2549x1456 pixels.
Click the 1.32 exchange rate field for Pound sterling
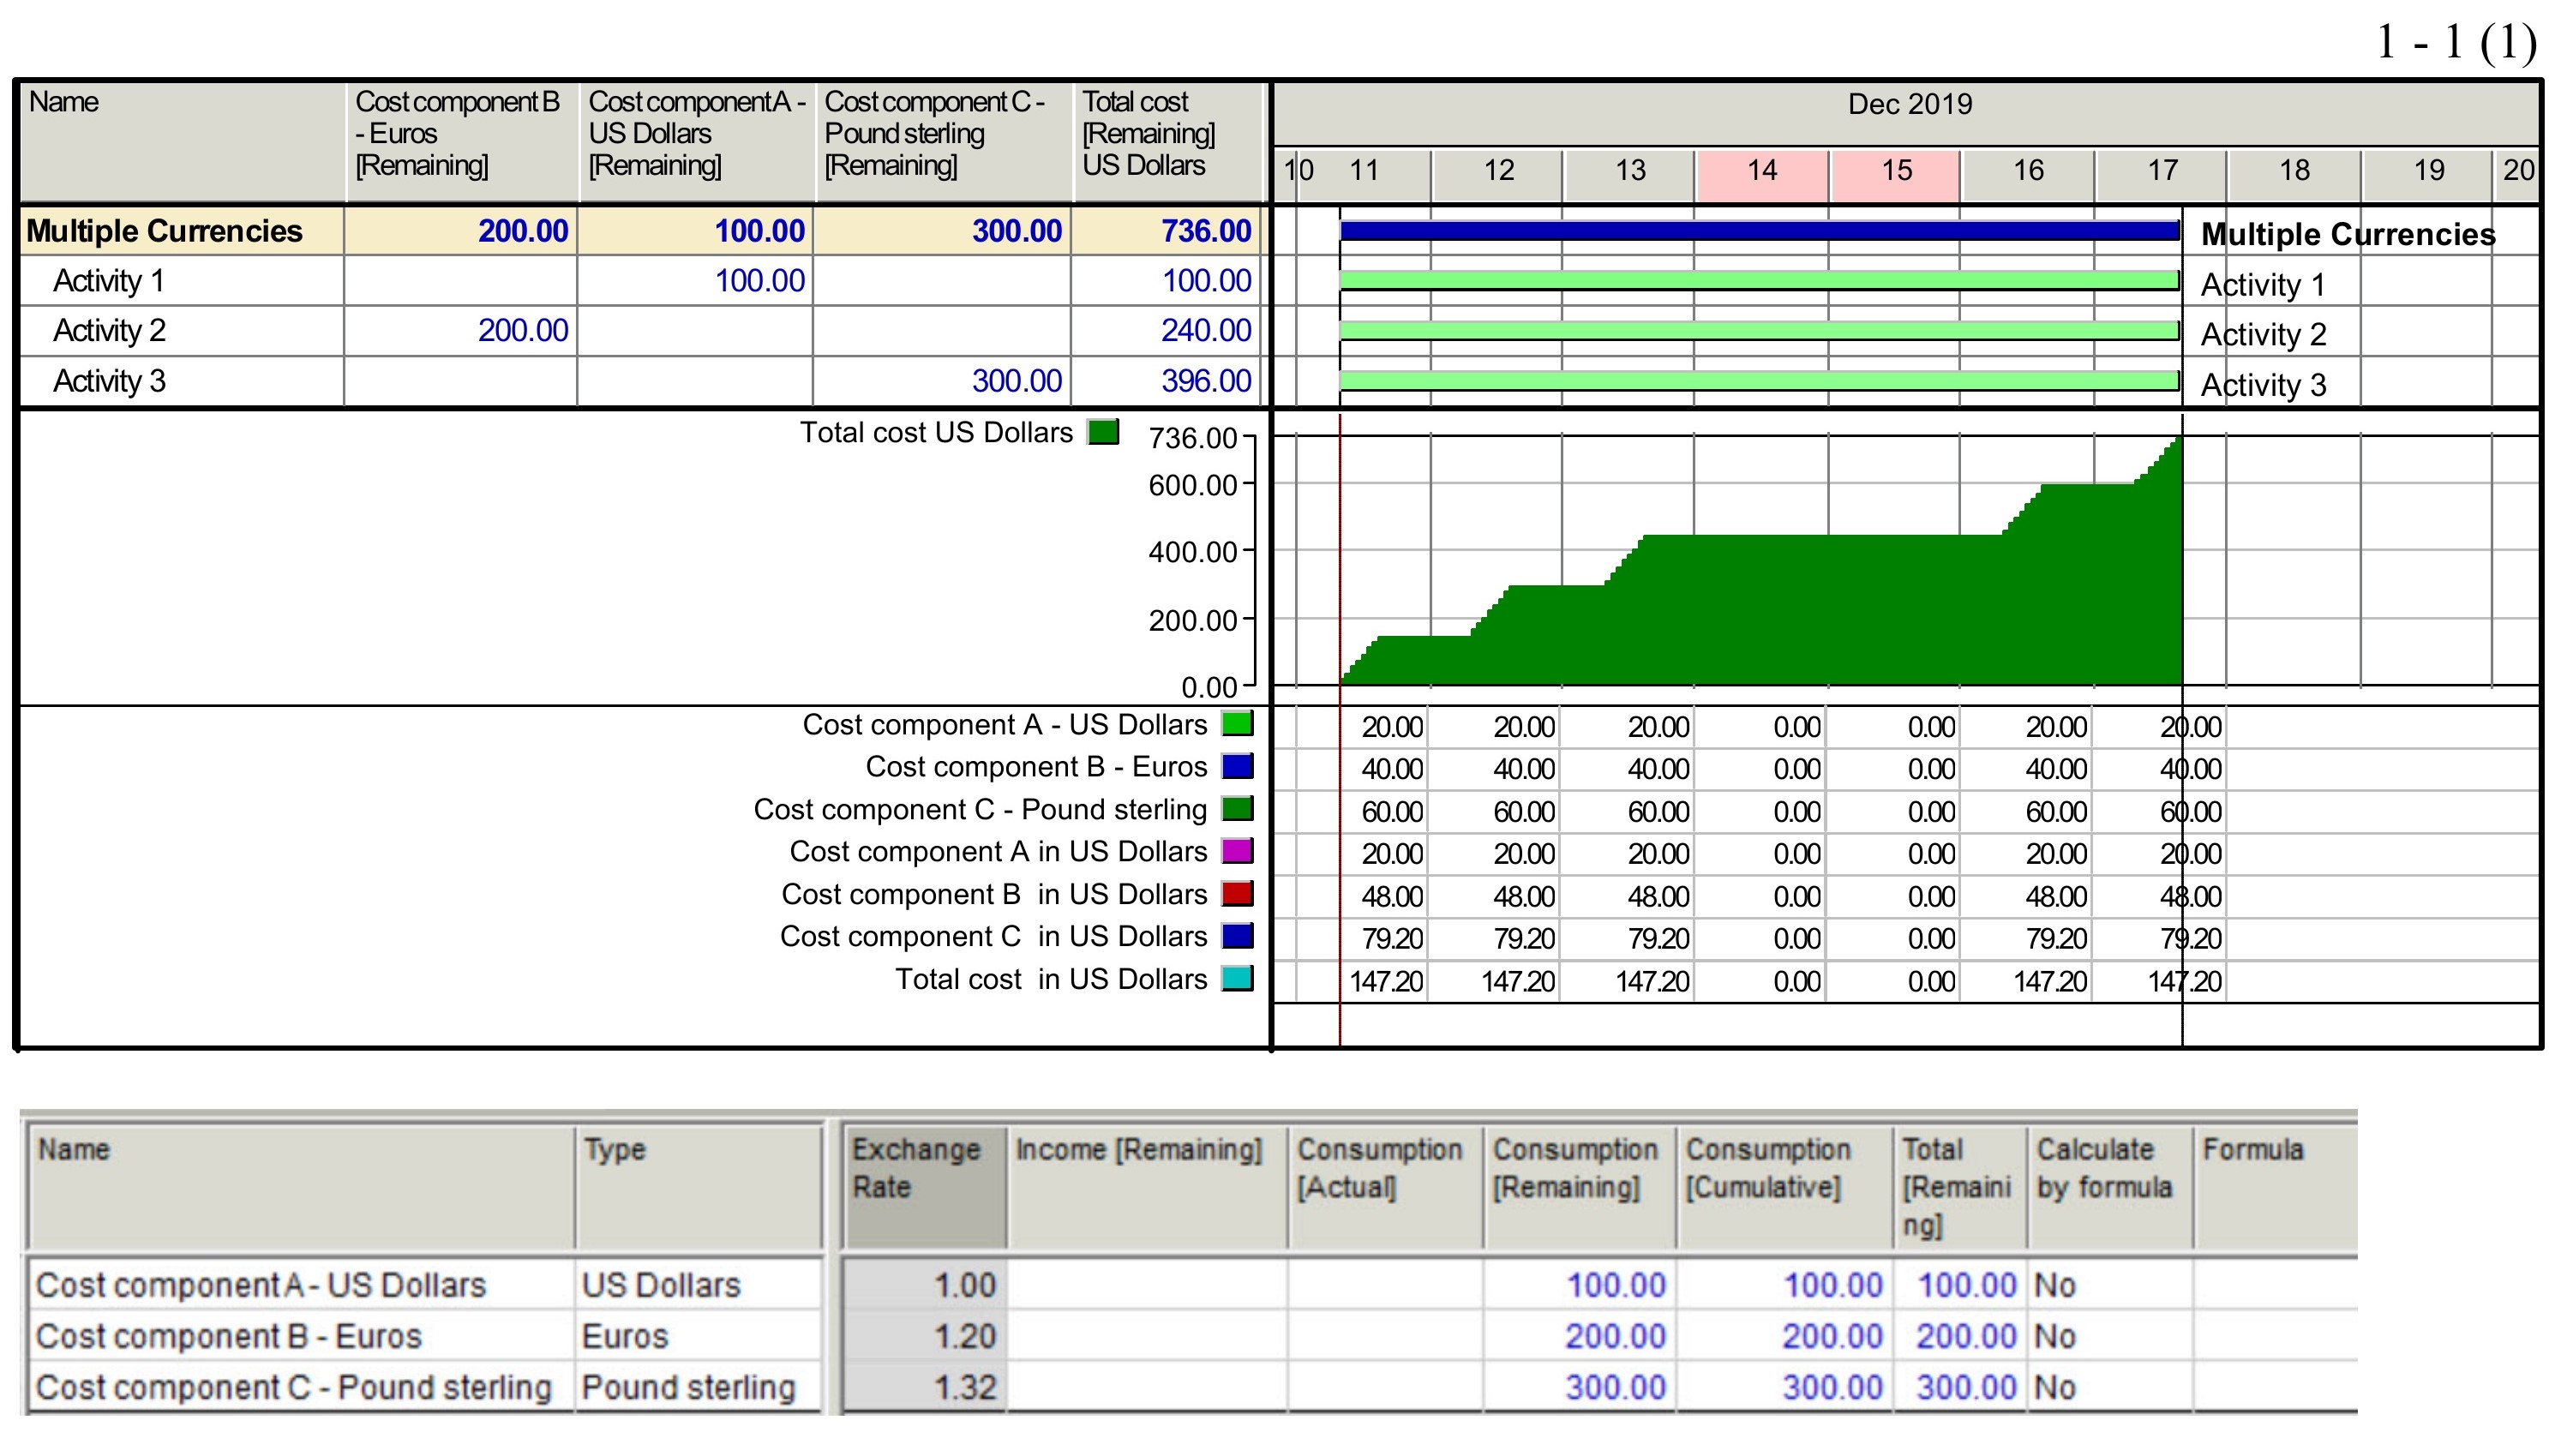(x=924, y=1387)
